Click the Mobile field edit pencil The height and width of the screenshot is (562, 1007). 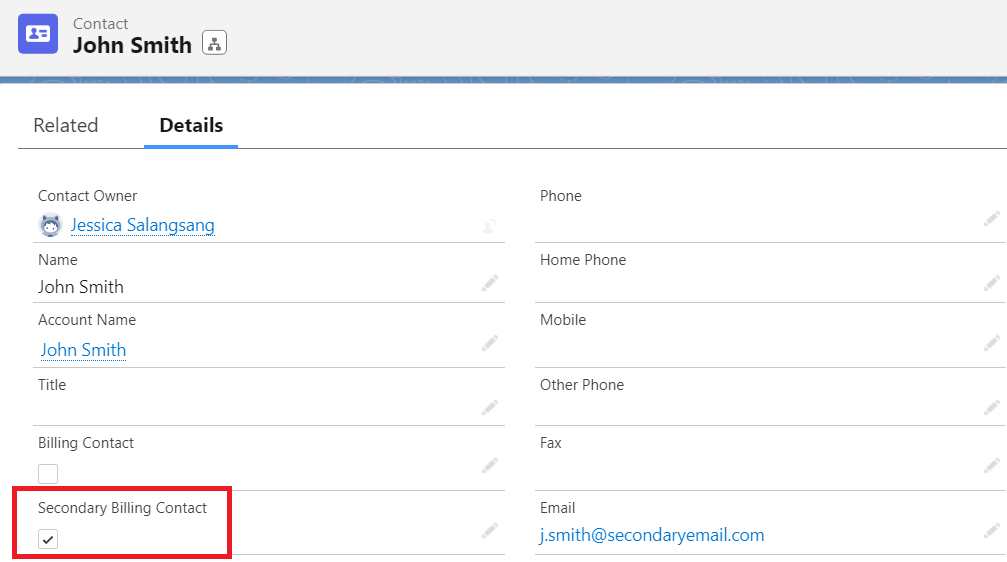(x=991, y=344)
